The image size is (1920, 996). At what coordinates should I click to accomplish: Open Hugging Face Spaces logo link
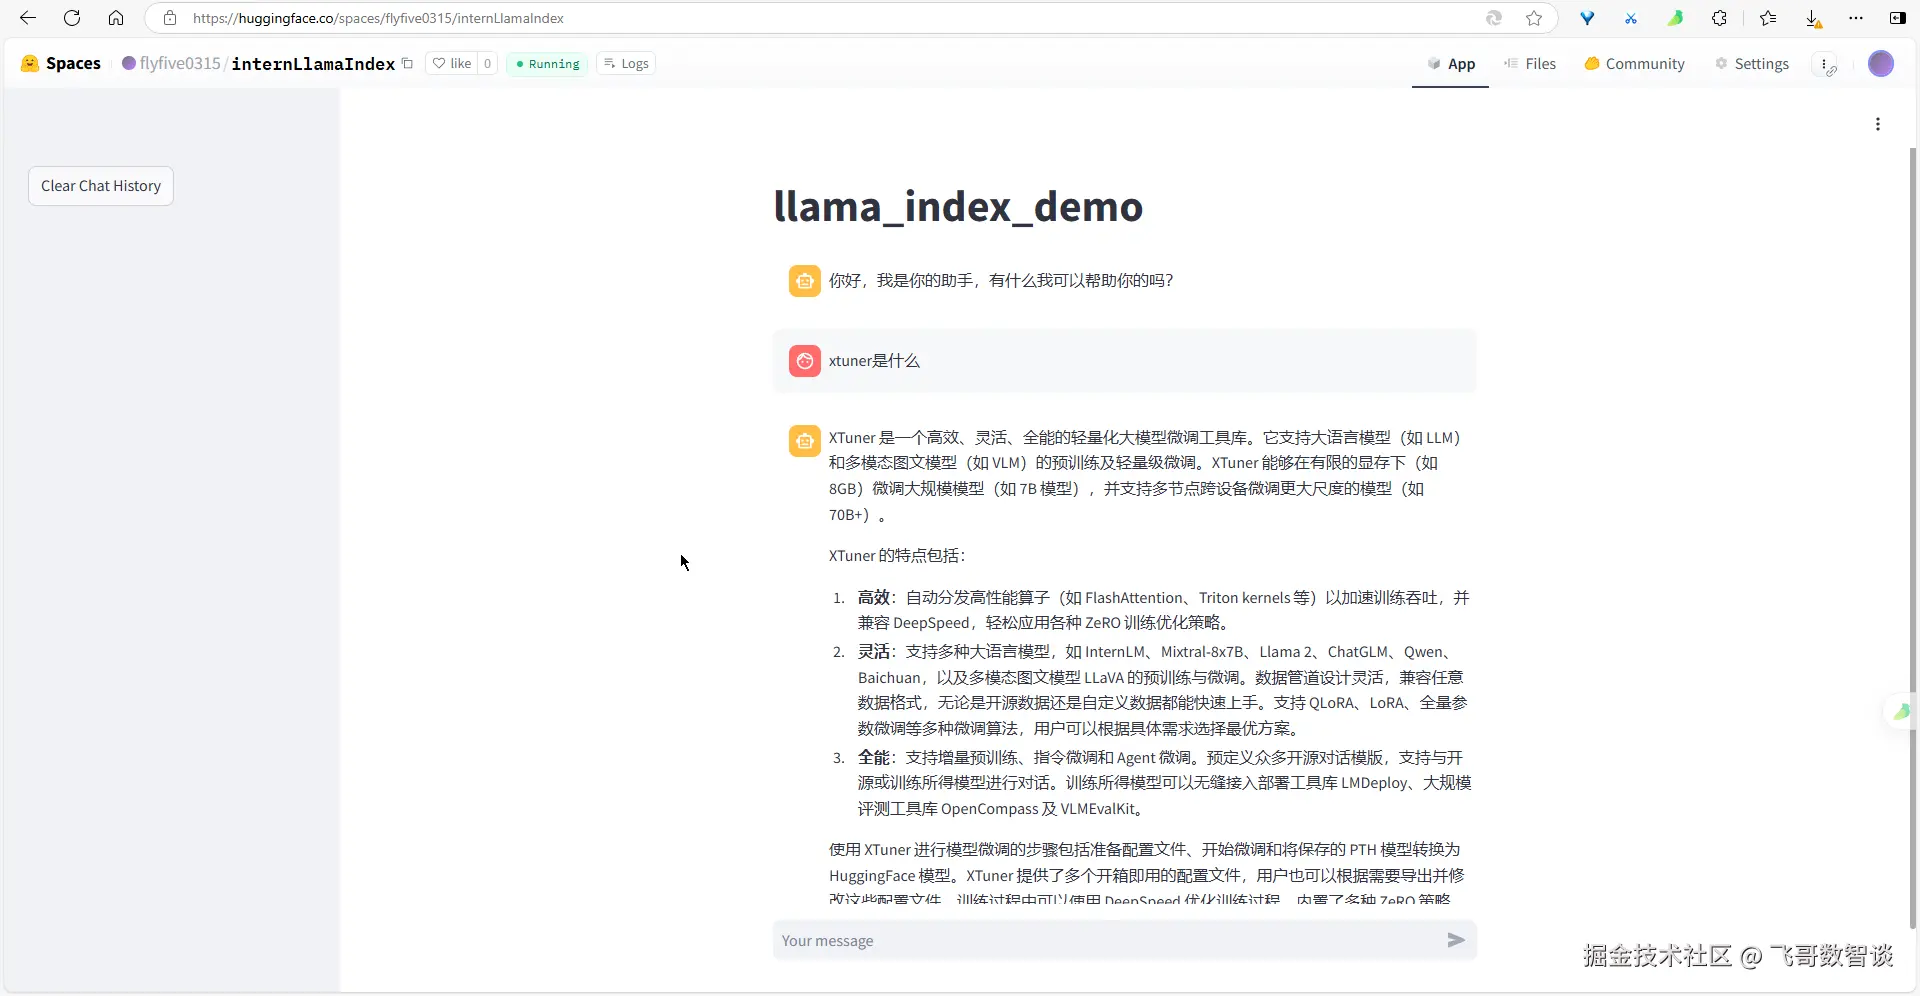pyautogui.click(x=61, y=63)
